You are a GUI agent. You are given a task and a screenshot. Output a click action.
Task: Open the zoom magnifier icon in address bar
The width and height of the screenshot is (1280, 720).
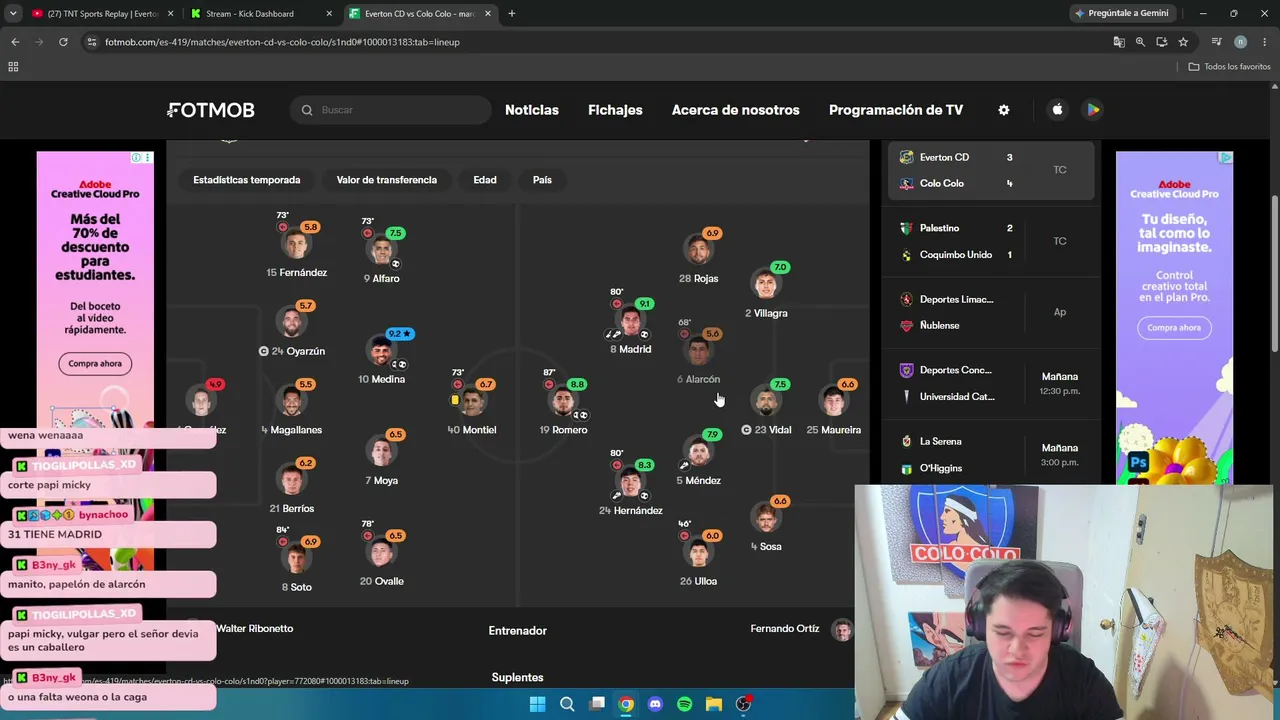[x=1140, y=42]
